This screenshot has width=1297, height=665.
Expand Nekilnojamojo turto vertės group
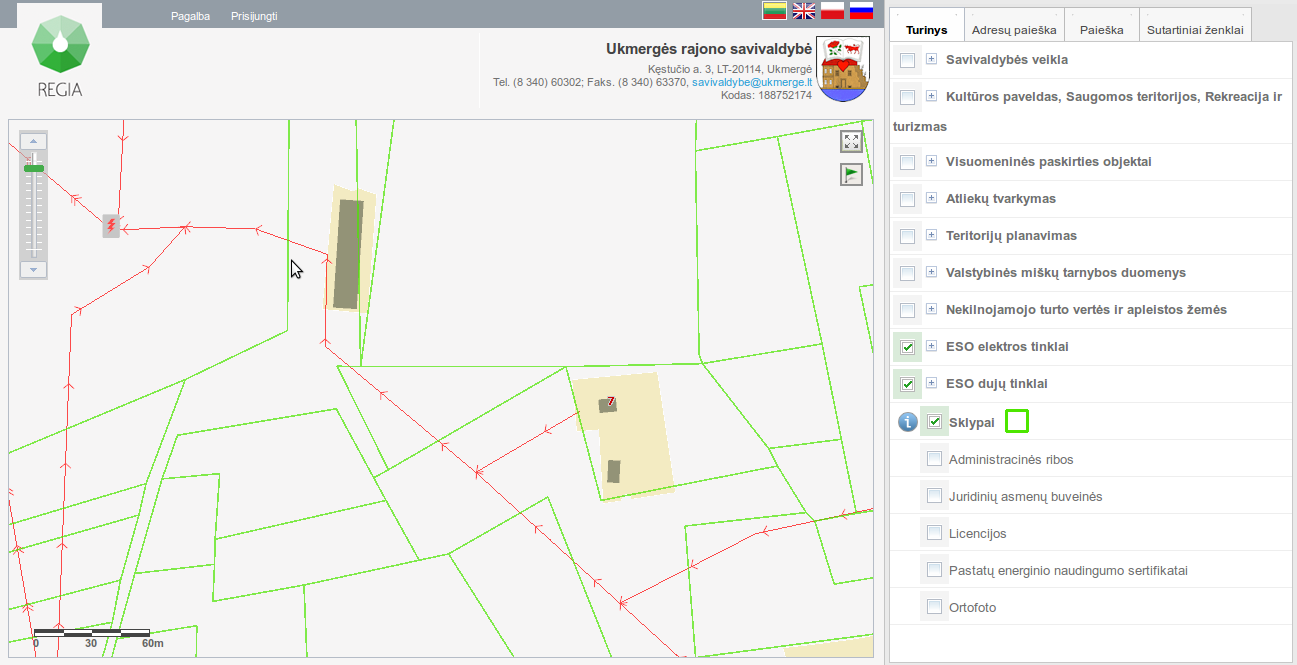[931, 309]
